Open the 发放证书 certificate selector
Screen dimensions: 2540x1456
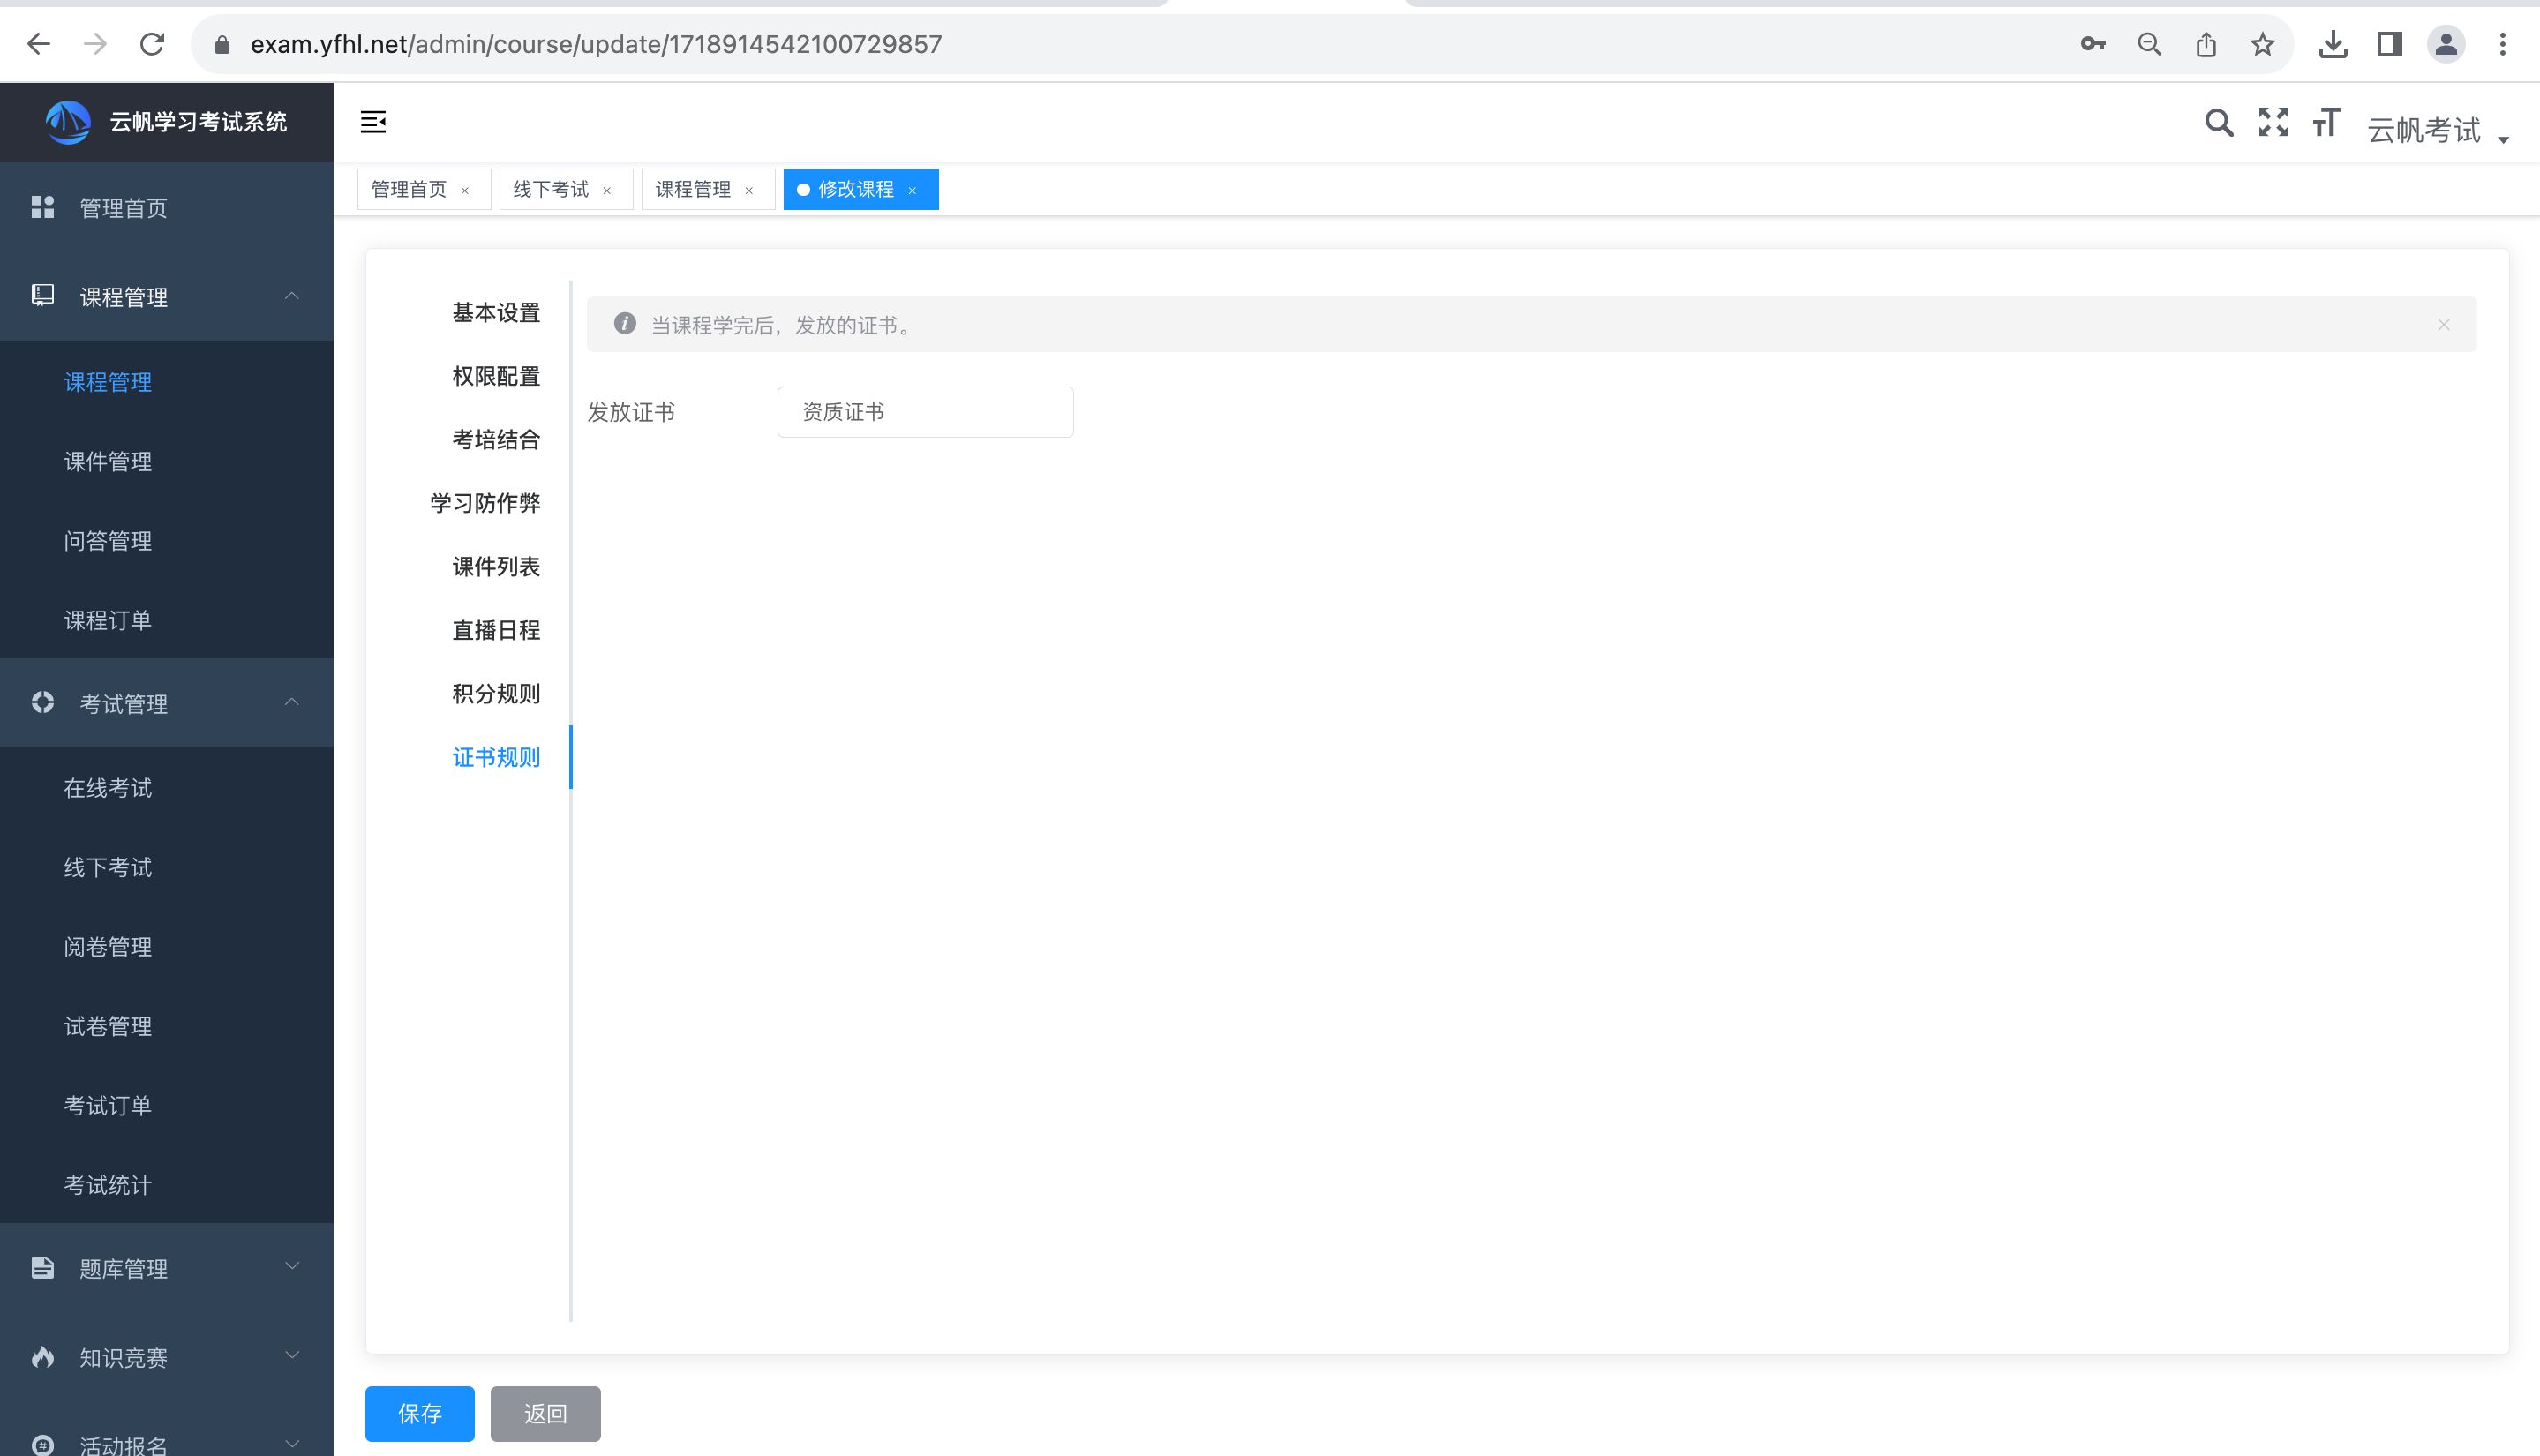[925, 412]
